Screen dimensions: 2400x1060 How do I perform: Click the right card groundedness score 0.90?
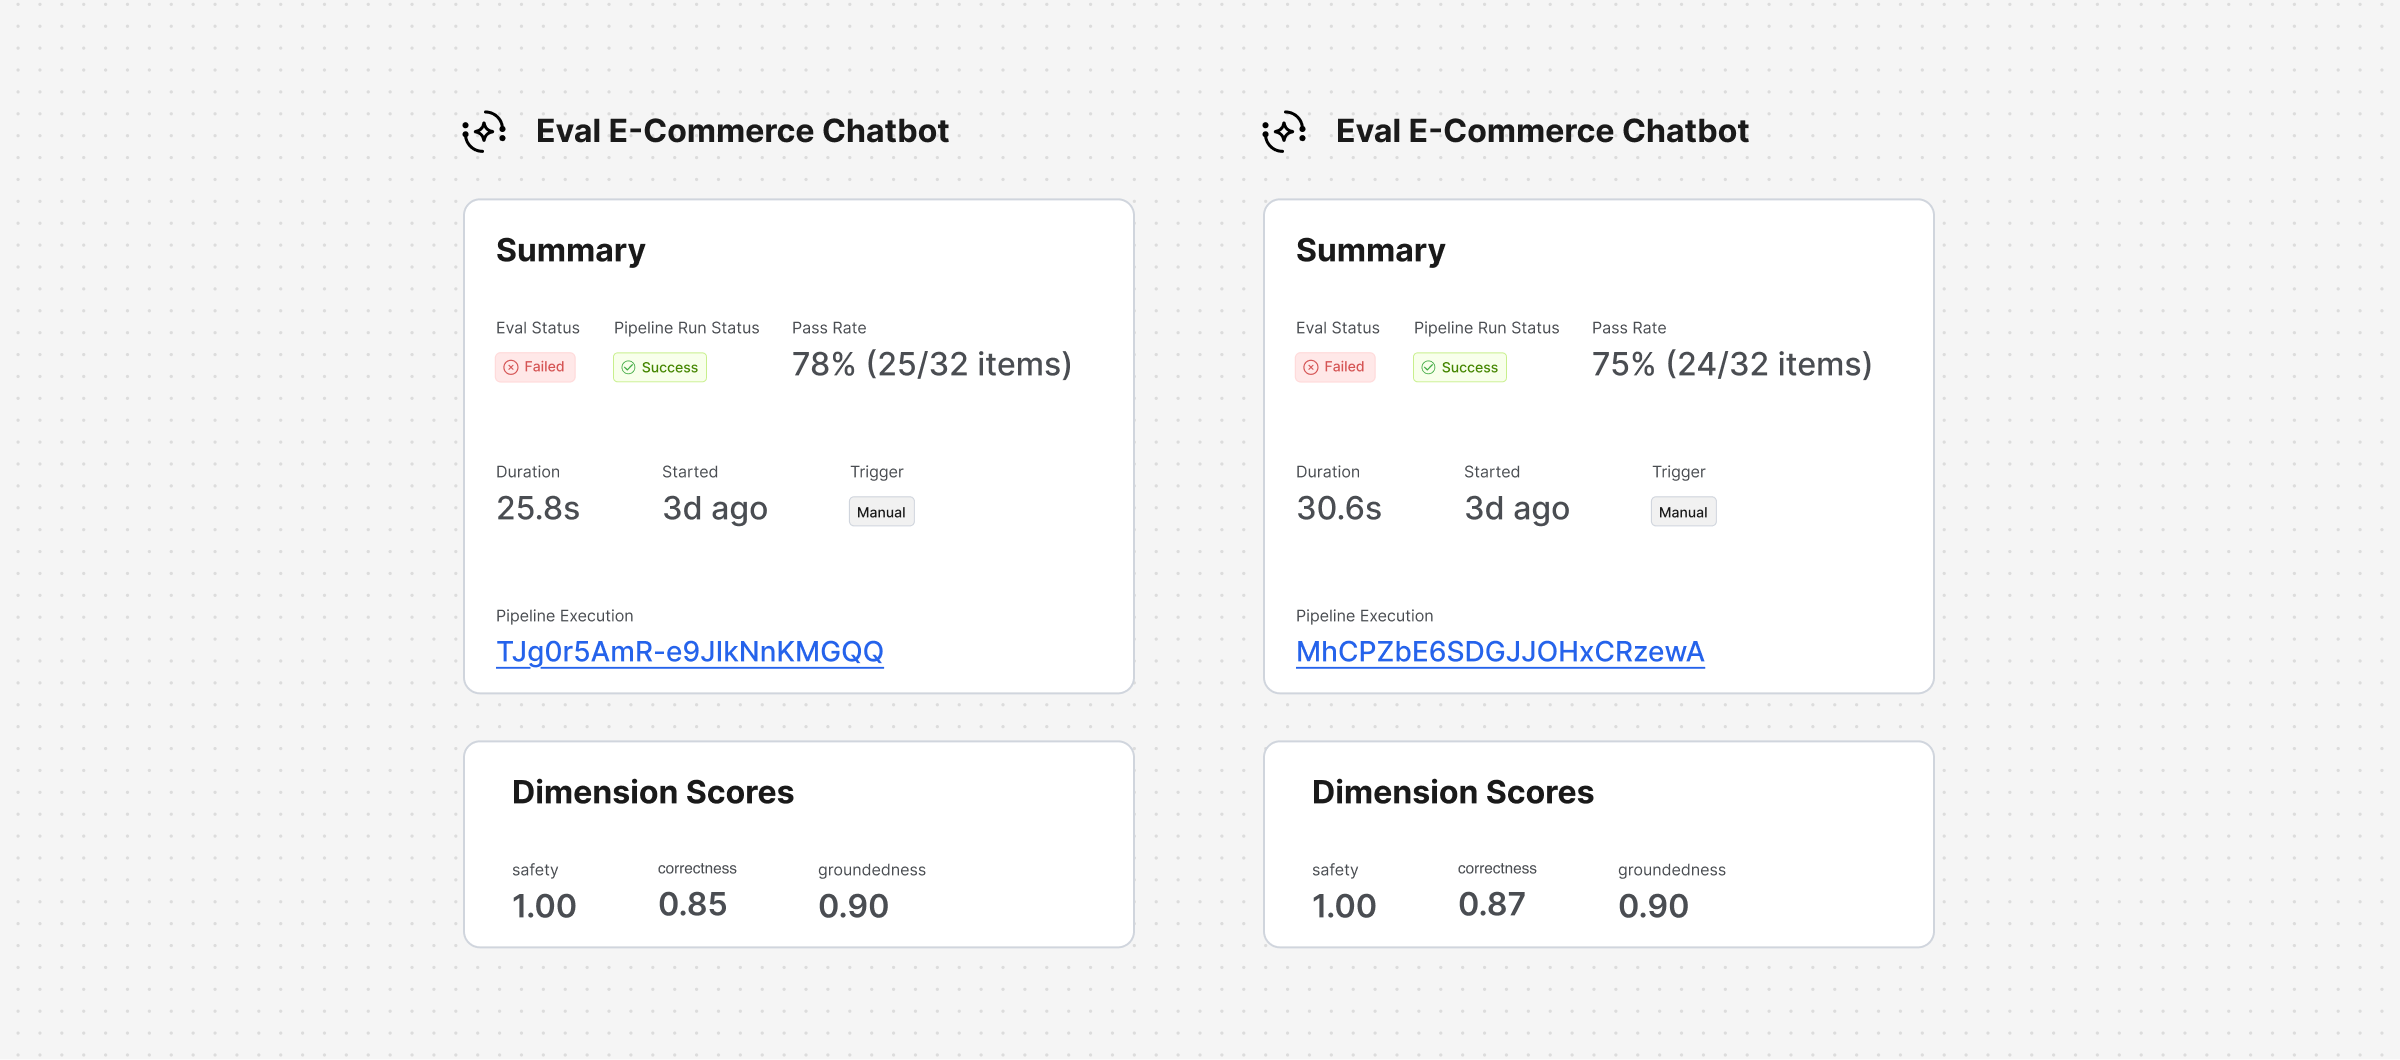(1653, 906)
